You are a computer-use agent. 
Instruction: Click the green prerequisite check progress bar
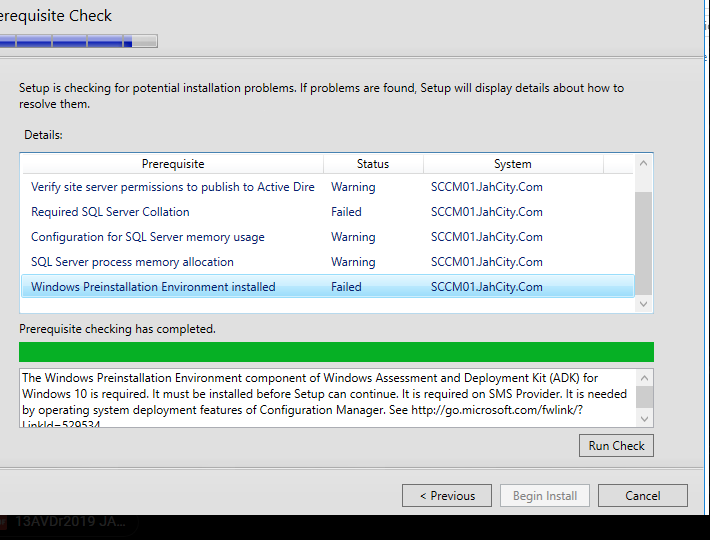tap(336, 352)
